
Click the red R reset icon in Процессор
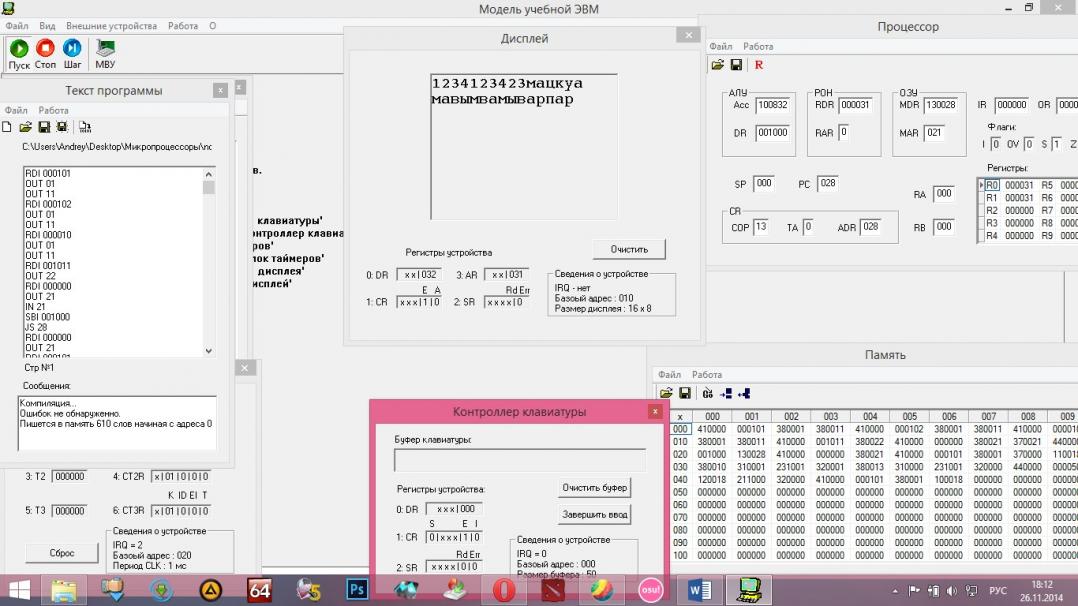coord(759,65)
